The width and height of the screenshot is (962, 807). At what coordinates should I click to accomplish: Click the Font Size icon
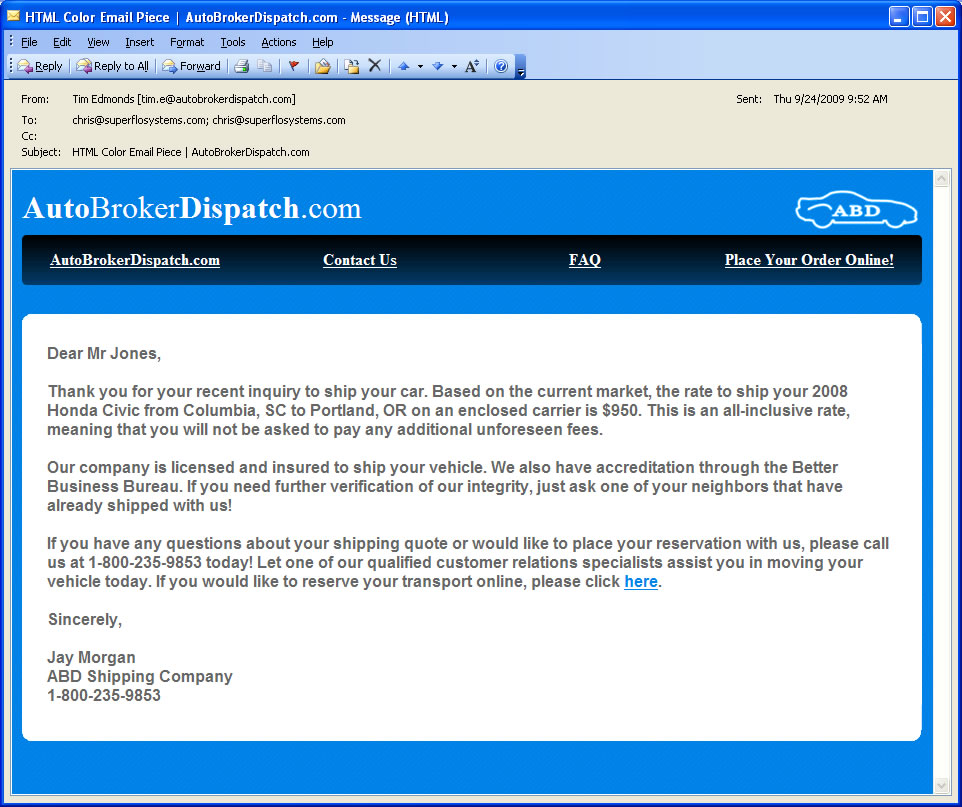point(471,66)
